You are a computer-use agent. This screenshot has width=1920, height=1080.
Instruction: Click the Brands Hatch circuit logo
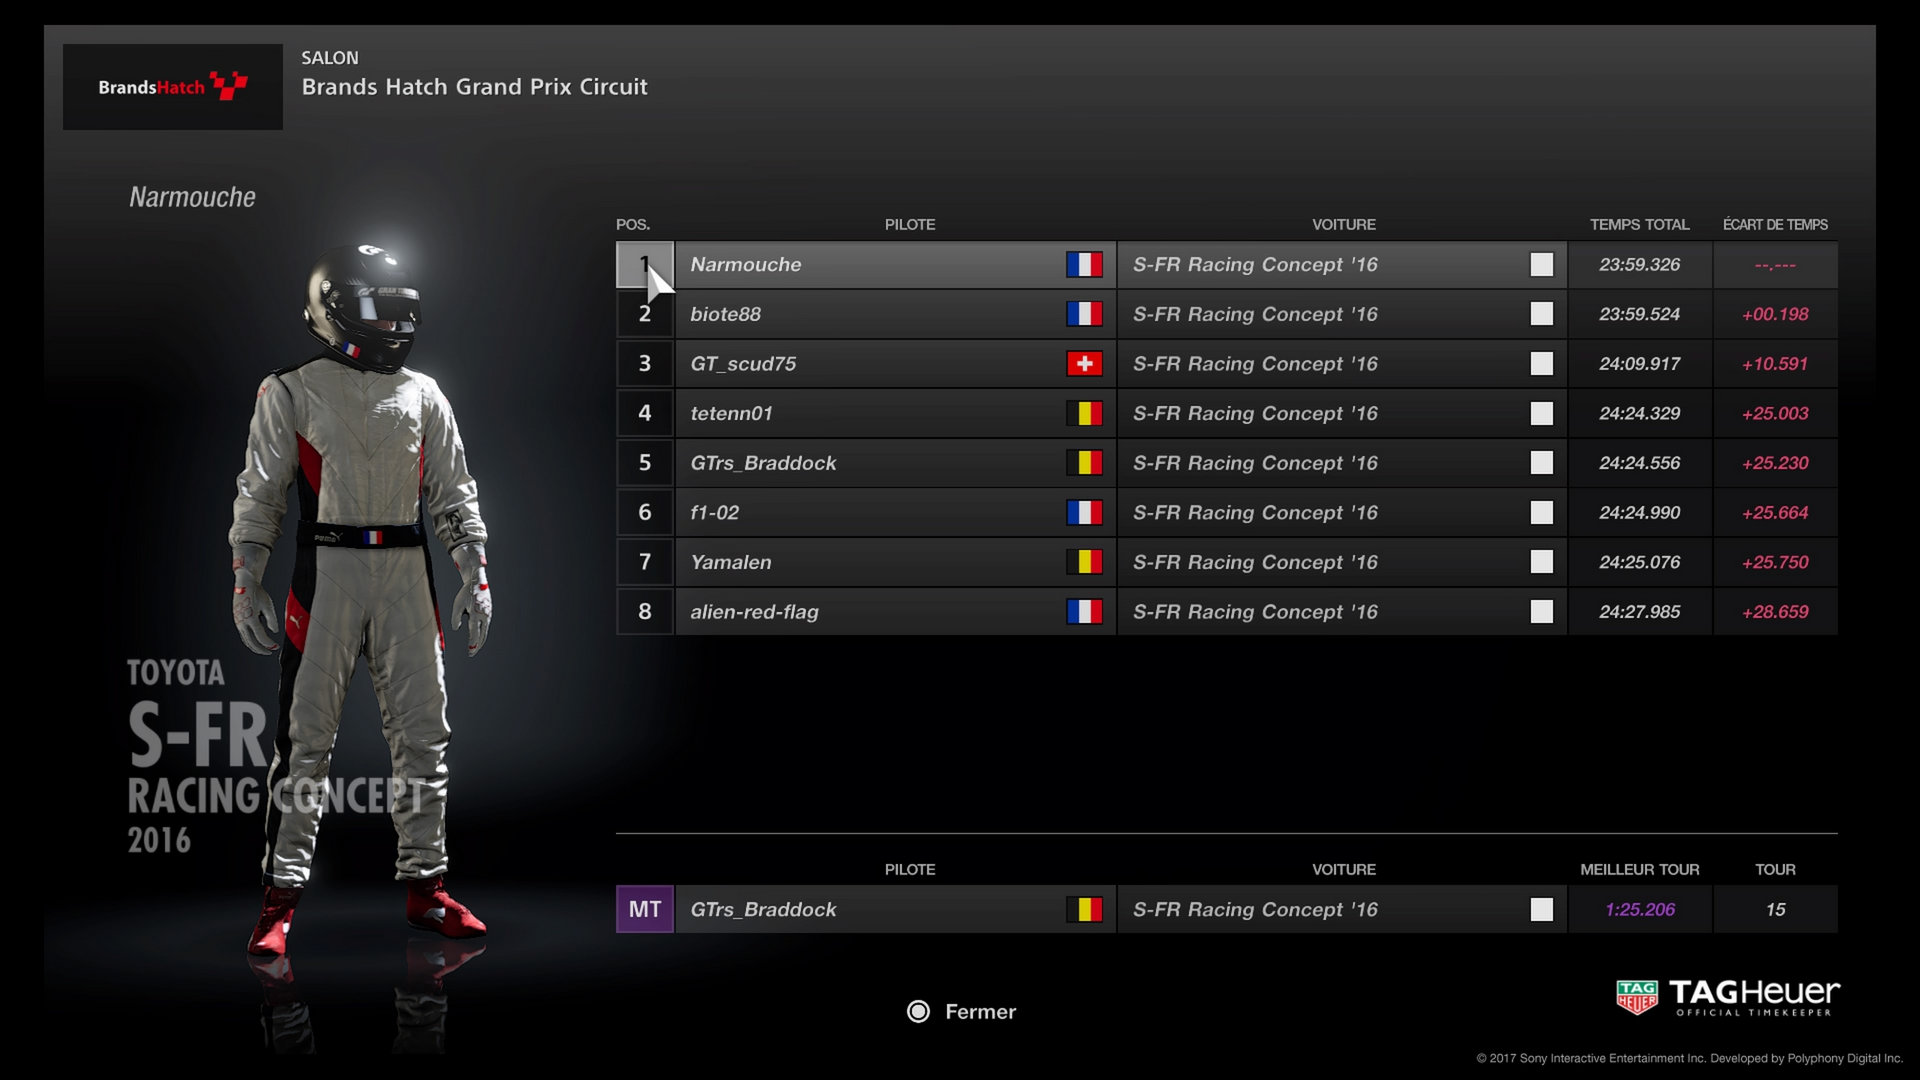pyautogui.click(x=172, y=87)
